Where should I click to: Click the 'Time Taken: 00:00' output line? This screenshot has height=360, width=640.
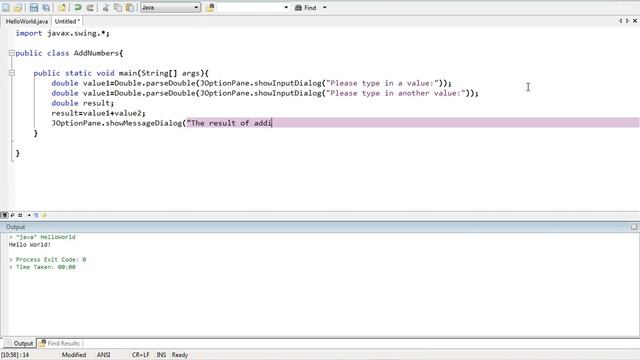[42, 267]
